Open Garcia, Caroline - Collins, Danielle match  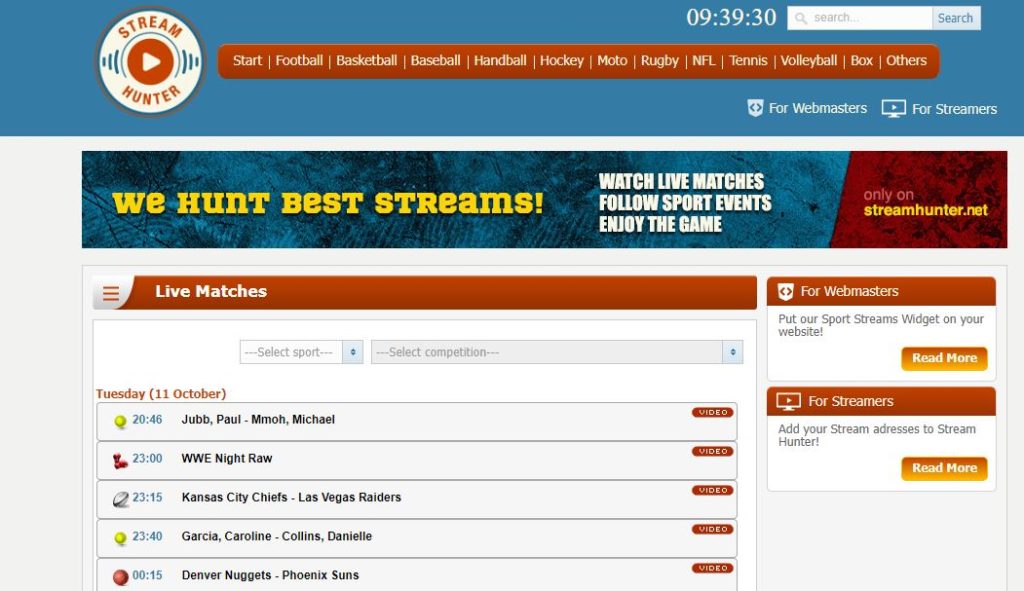277,536
